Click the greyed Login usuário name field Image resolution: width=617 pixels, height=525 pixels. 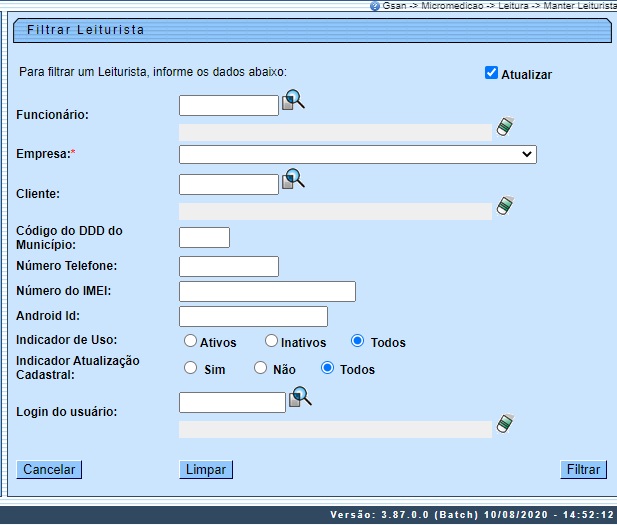pos(335,430)
